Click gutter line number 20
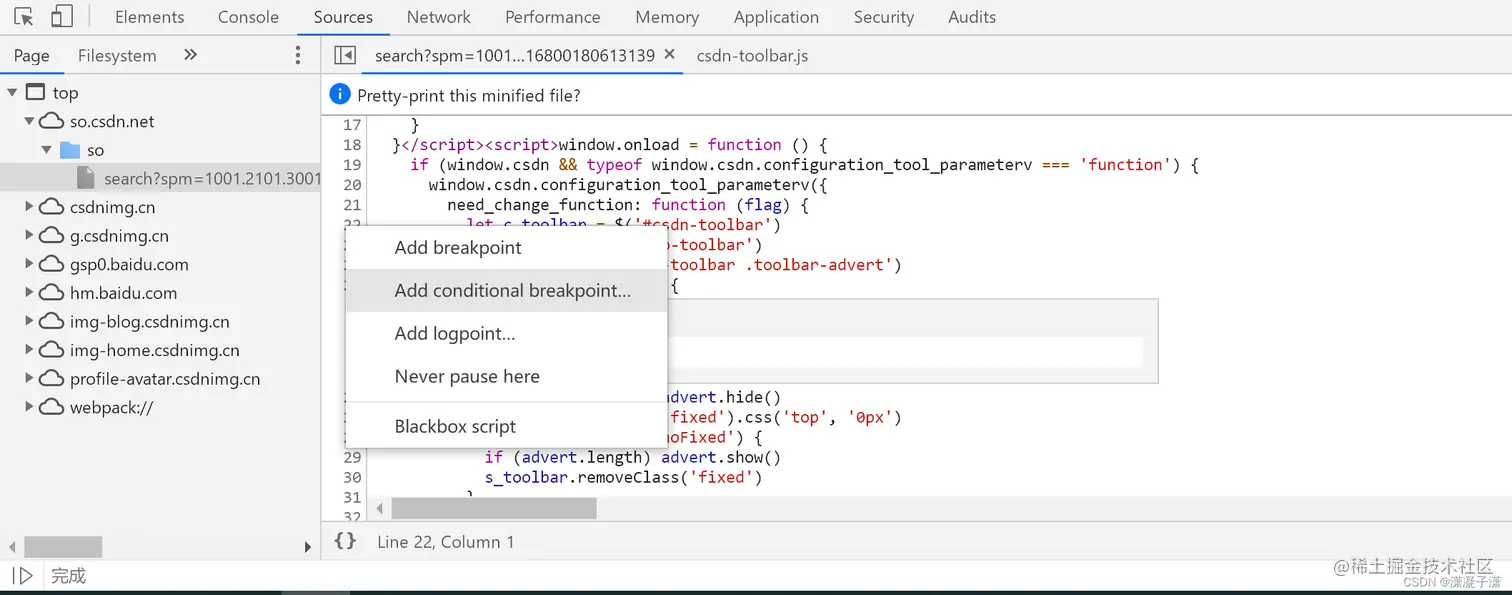Screen dimensions: 1512x595 [x=352, y=185]
